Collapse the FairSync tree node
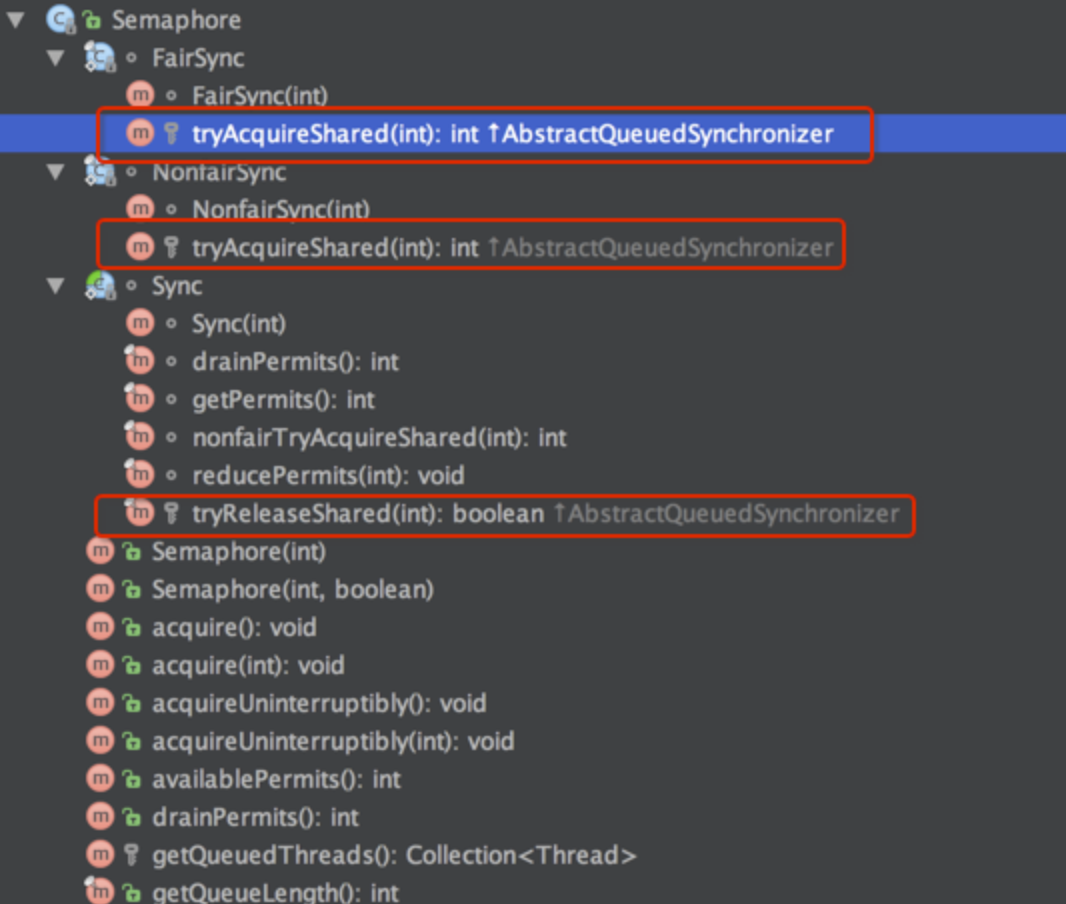This screenshot has width=1066, height=904. tap(56, 58)
